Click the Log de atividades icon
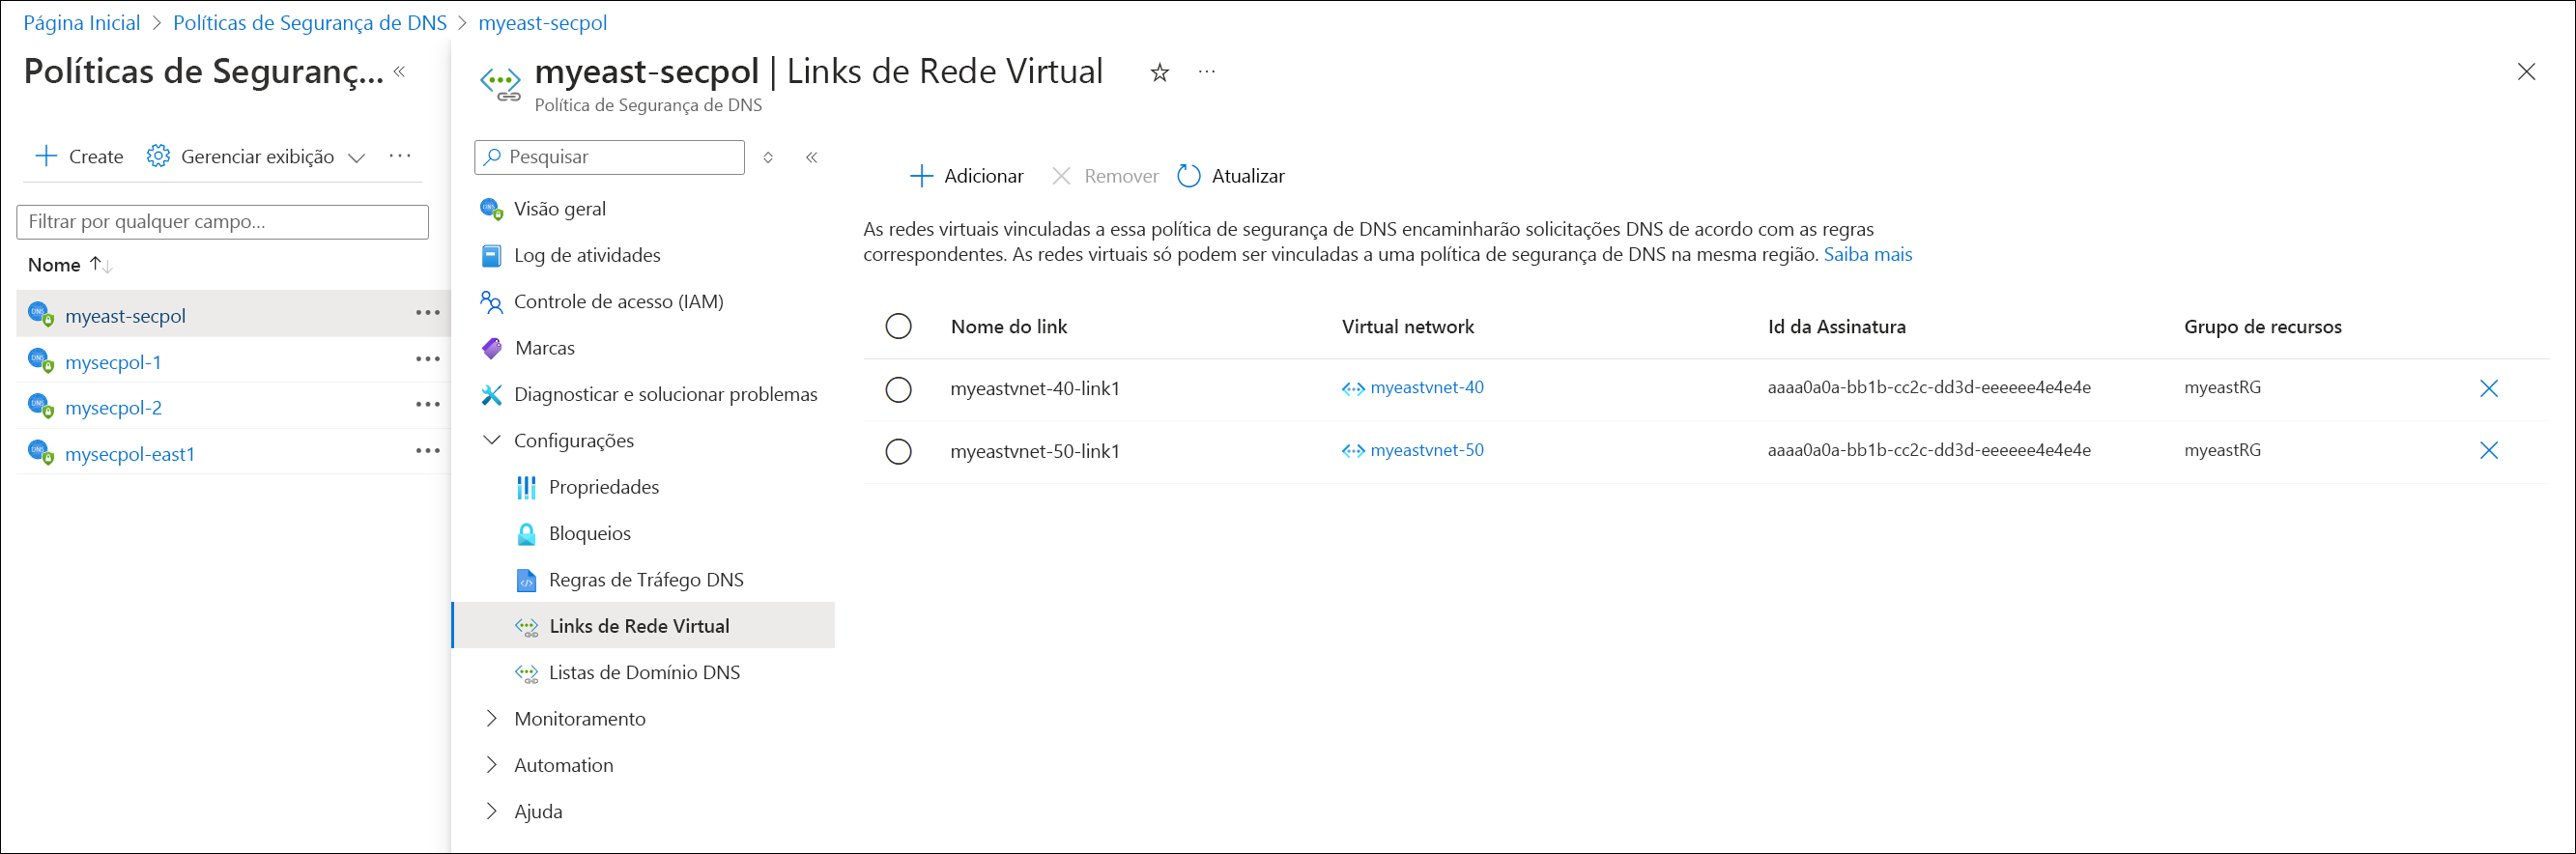The image size is (2576, 854). pos(491,256)
